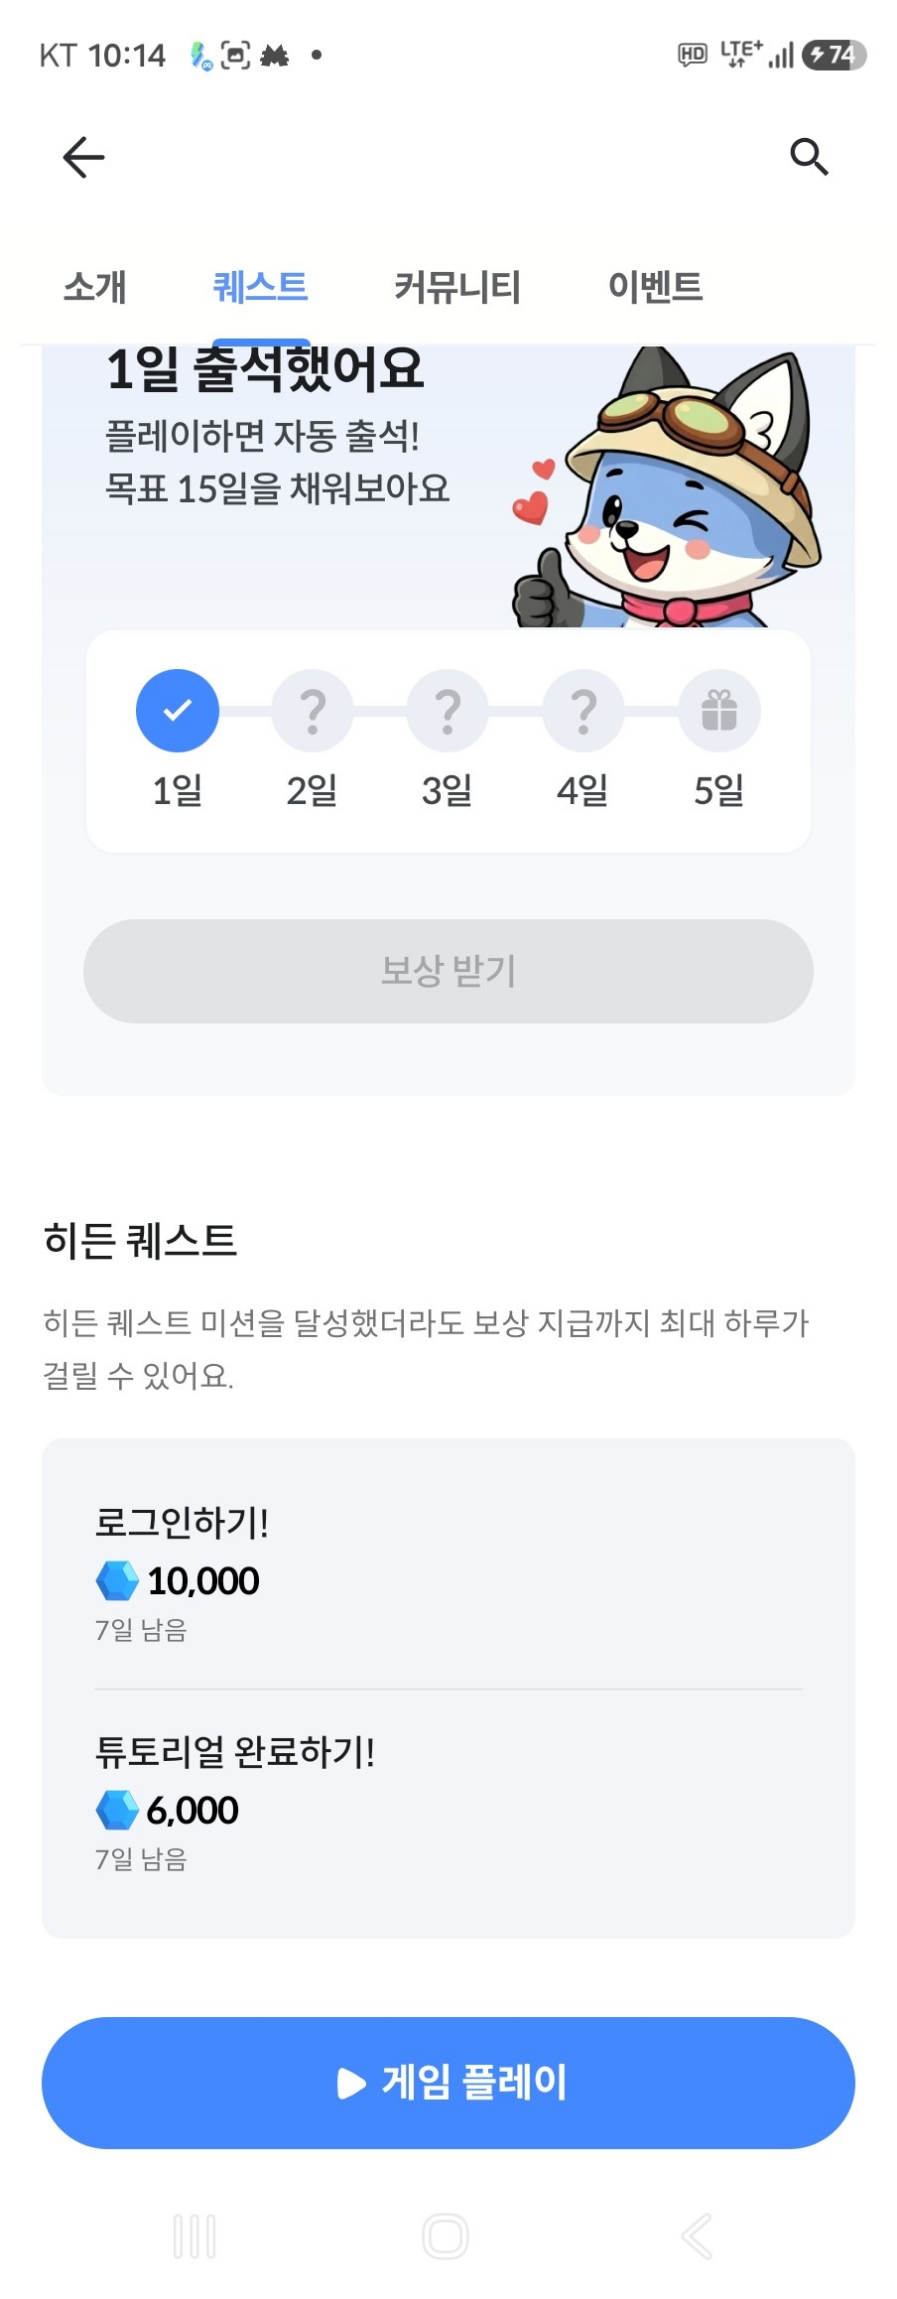Tap the back arrow icon
This screenshot has height=2299, width=897.
pos(83,157)
